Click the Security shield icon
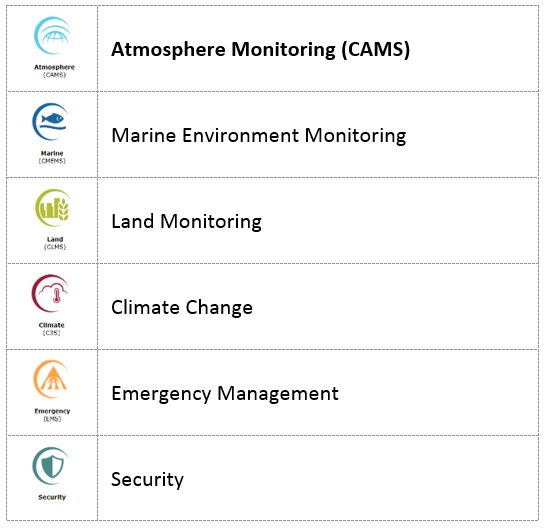544x528 pixels. pyautogui.click(x=51, y=466)
